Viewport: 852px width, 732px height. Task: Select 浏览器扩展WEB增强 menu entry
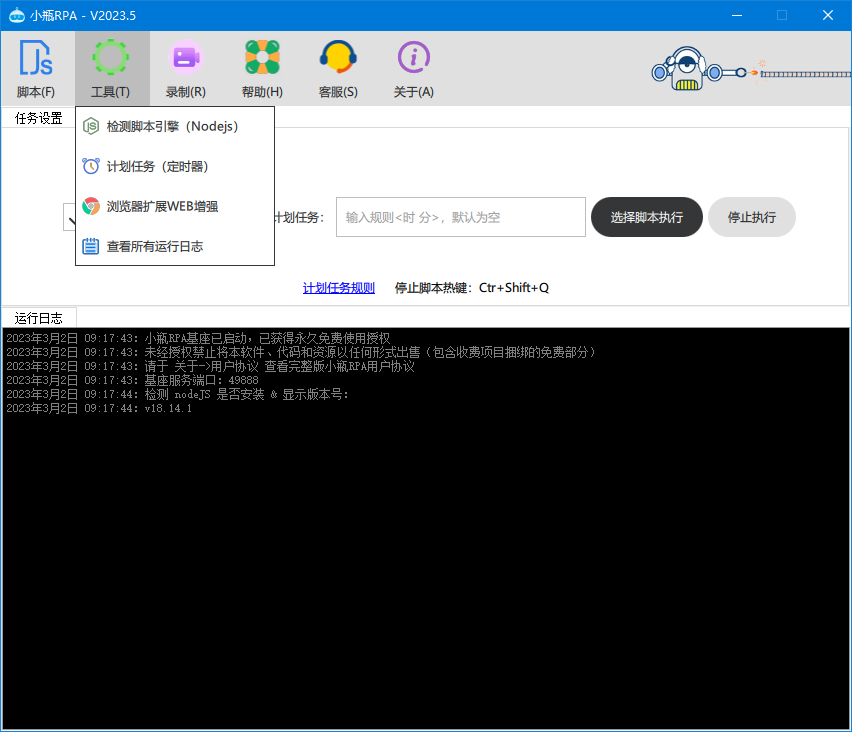[x=175, y=207]
